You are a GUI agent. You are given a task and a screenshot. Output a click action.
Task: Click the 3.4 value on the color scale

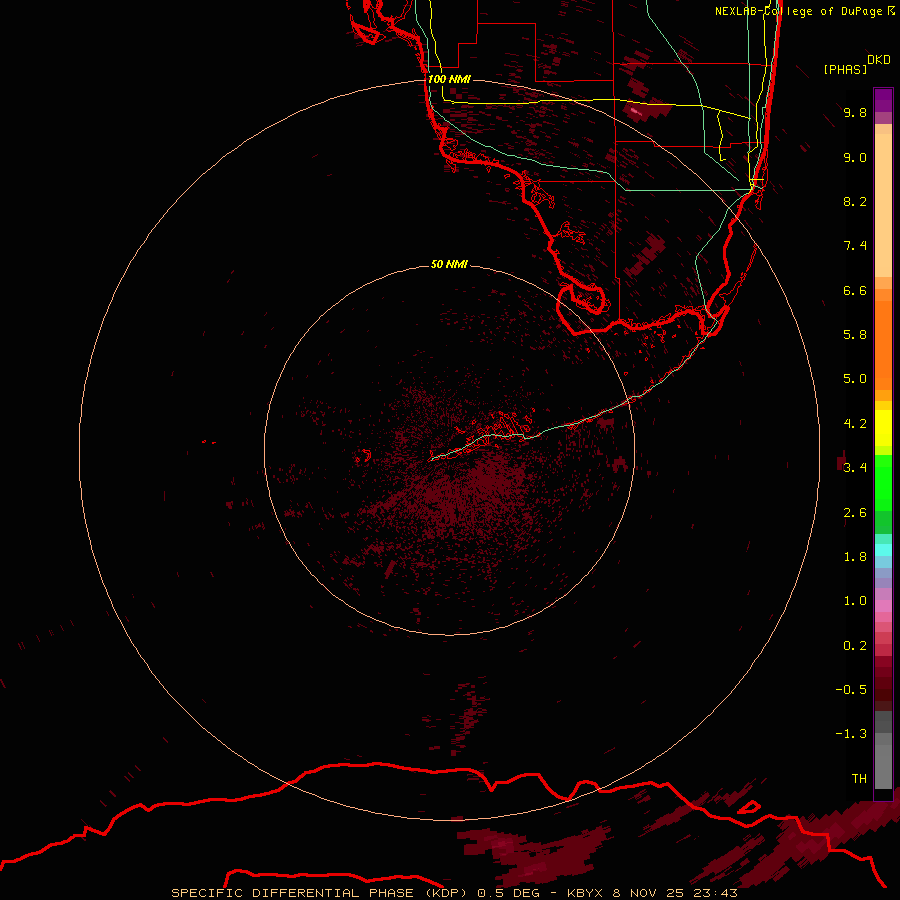855,468
